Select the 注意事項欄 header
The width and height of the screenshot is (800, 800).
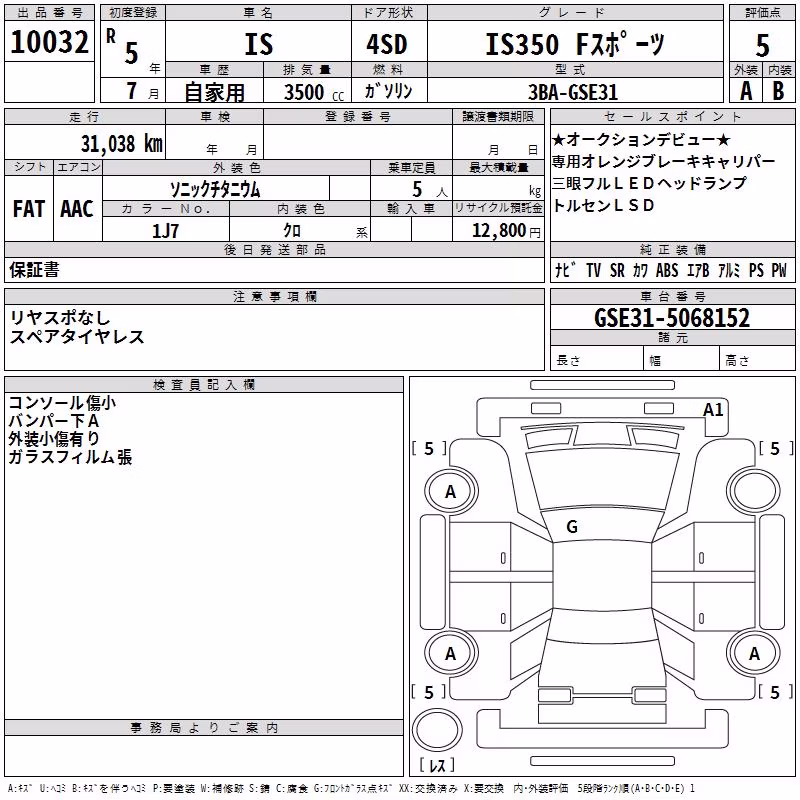coord(274,296)
